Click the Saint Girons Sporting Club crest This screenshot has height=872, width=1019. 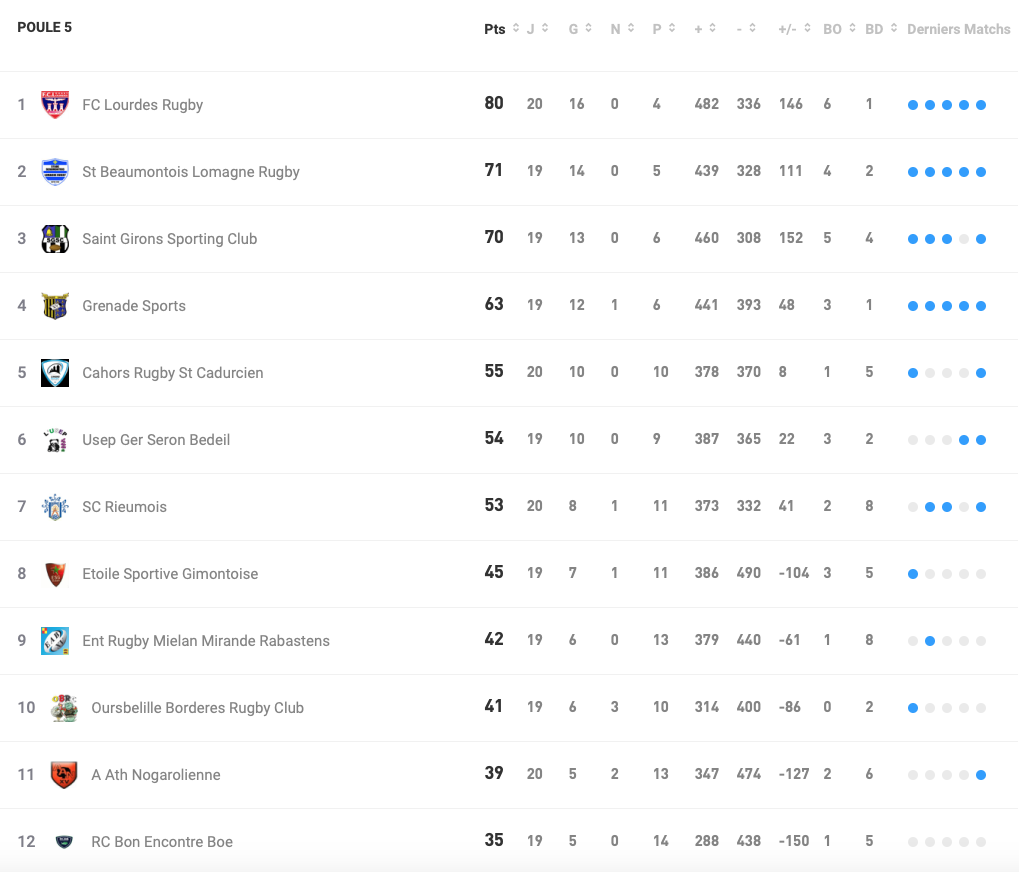point(55,239)
